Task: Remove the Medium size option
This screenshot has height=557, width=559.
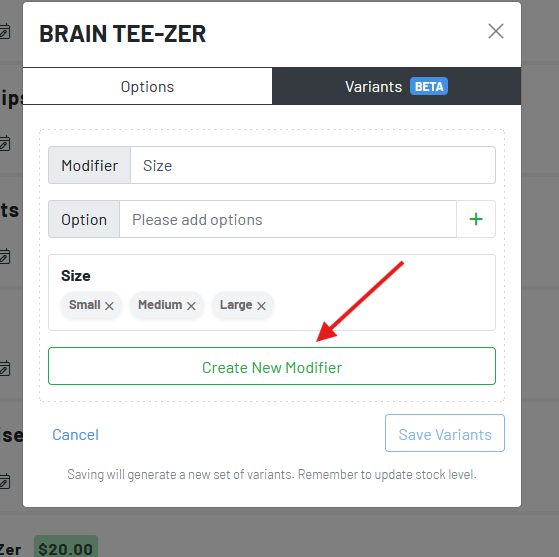Action: coord(191,306)
